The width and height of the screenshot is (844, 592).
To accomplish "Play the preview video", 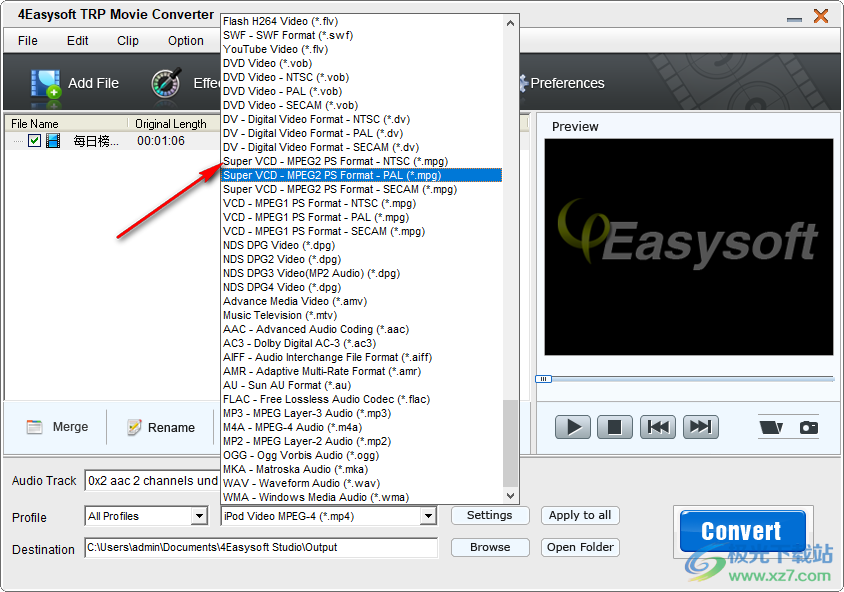I will click(x=573, y=427).
